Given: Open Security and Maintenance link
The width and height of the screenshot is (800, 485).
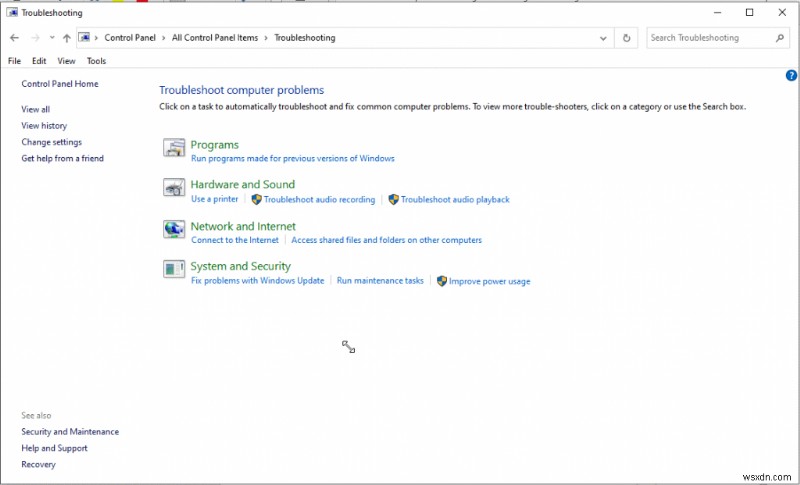Looking at the screenshot, I should tap(70, 431).
